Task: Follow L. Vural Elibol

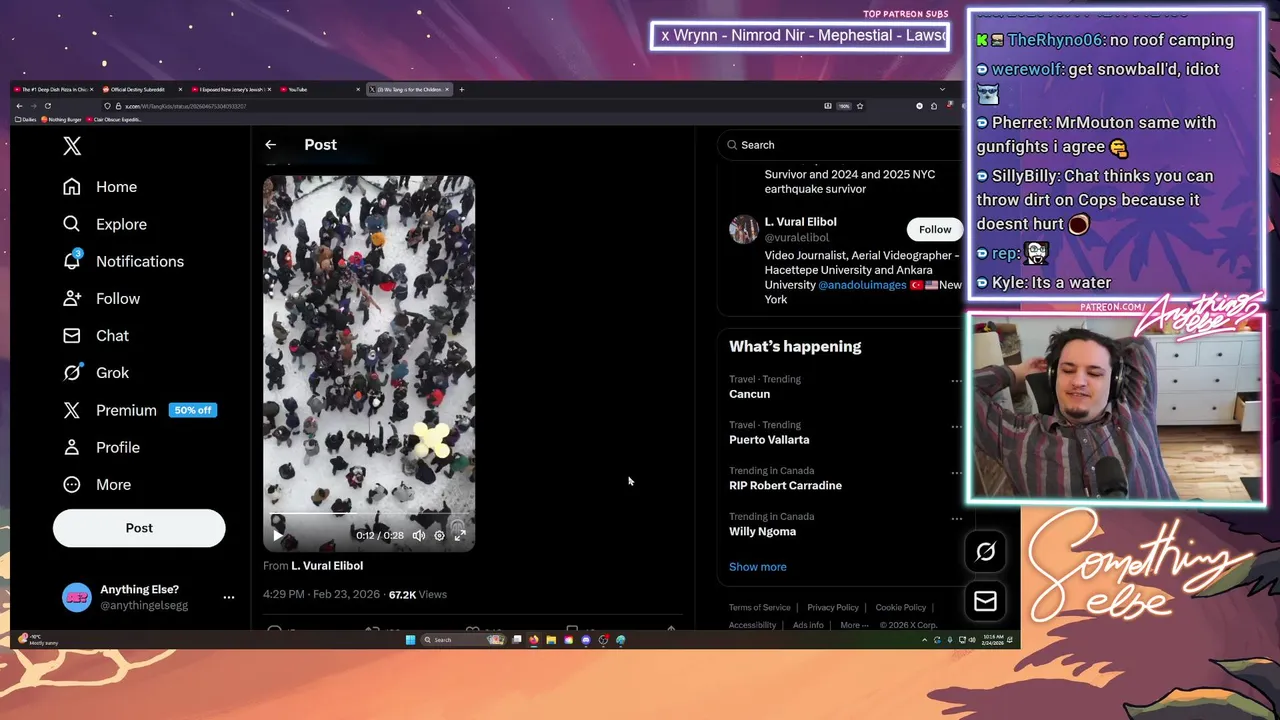Action: tap(935, 229)
